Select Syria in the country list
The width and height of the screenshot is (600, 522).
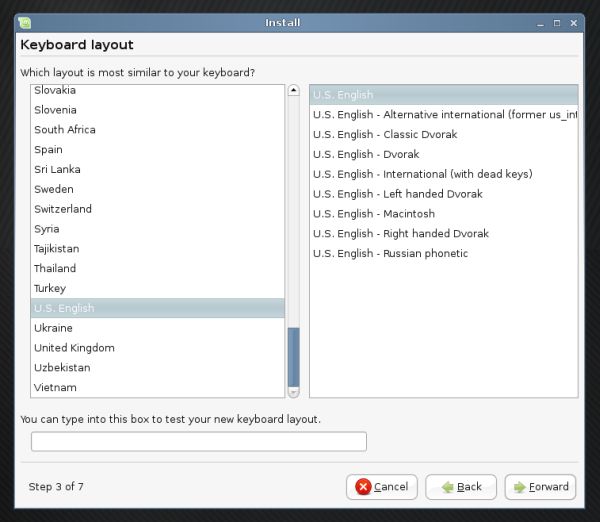157,229
